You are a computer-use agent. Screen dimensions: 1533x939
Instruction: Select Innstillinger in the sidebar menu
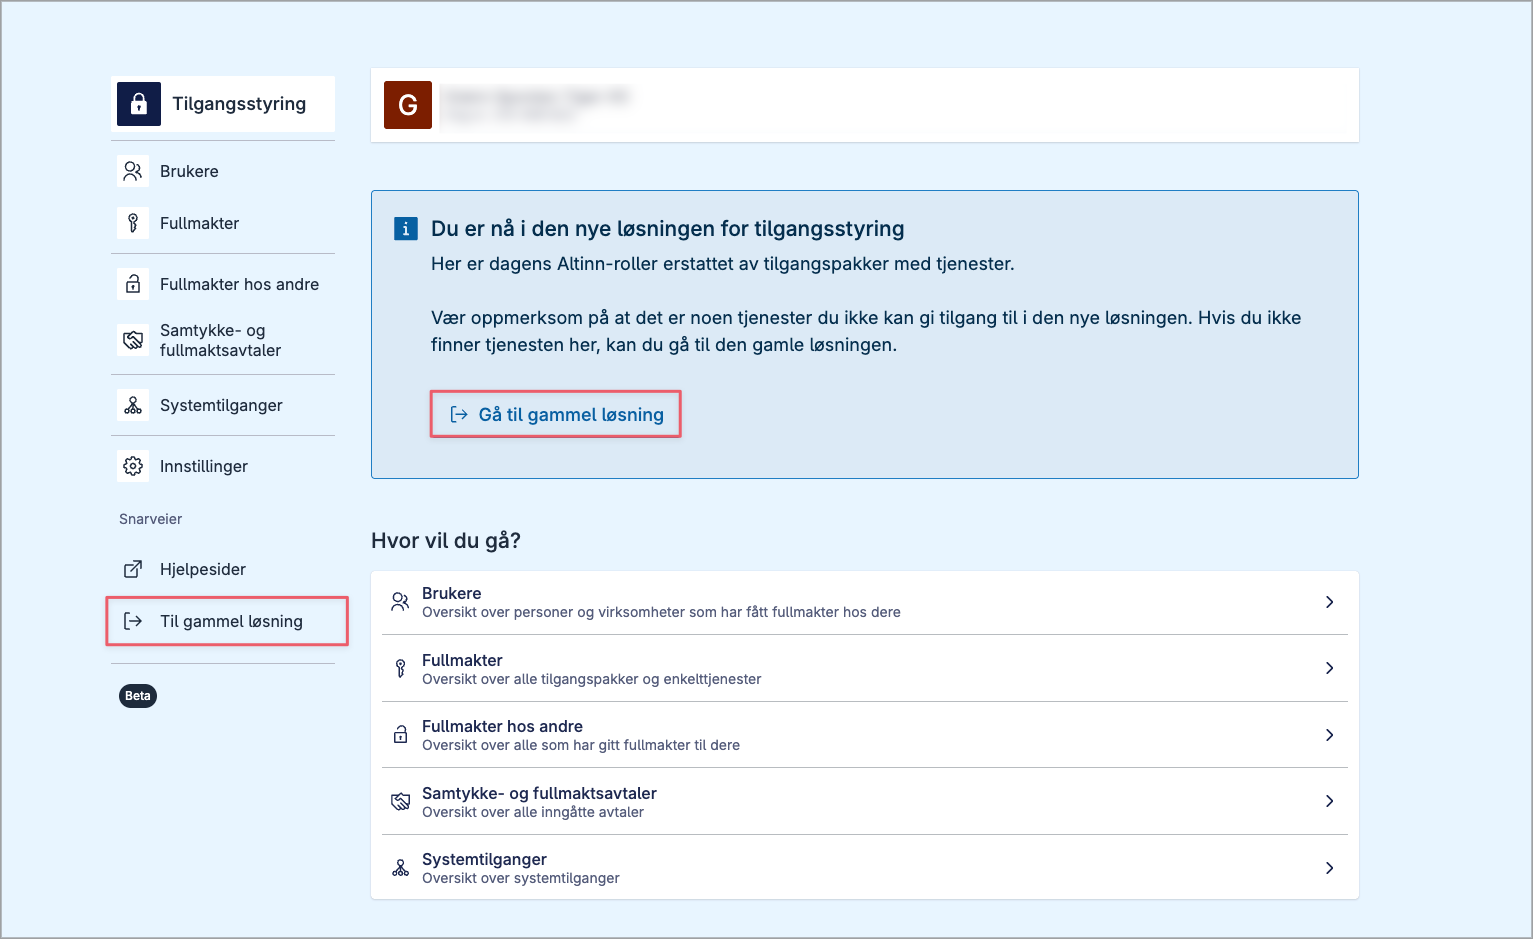[204, 466]
